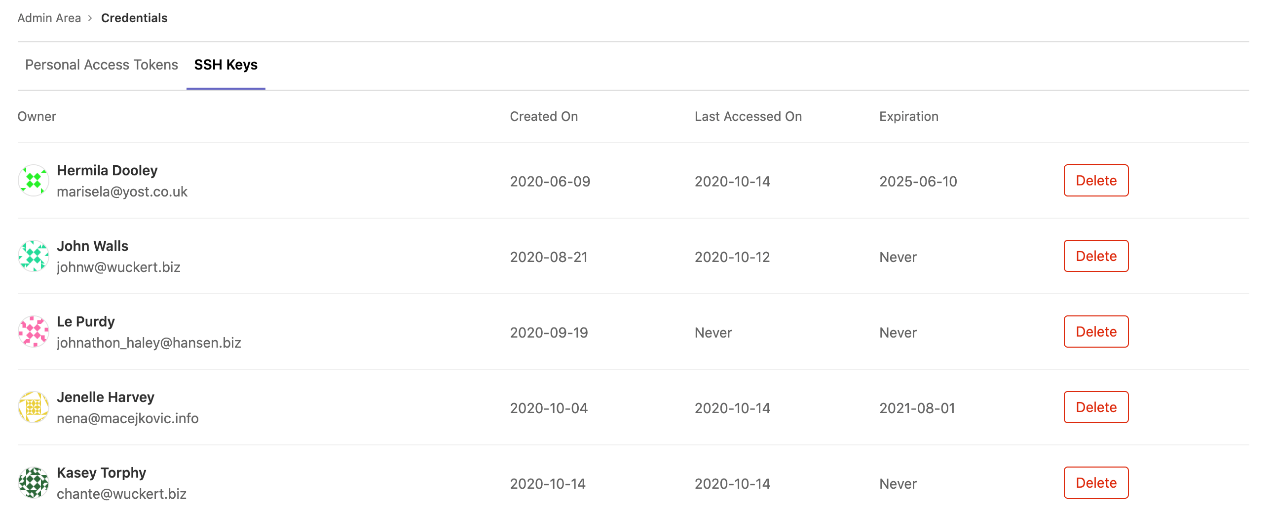Screen dimensions: 1274x527
Task: Click the Created On column header
Action: tap(544, 117)
